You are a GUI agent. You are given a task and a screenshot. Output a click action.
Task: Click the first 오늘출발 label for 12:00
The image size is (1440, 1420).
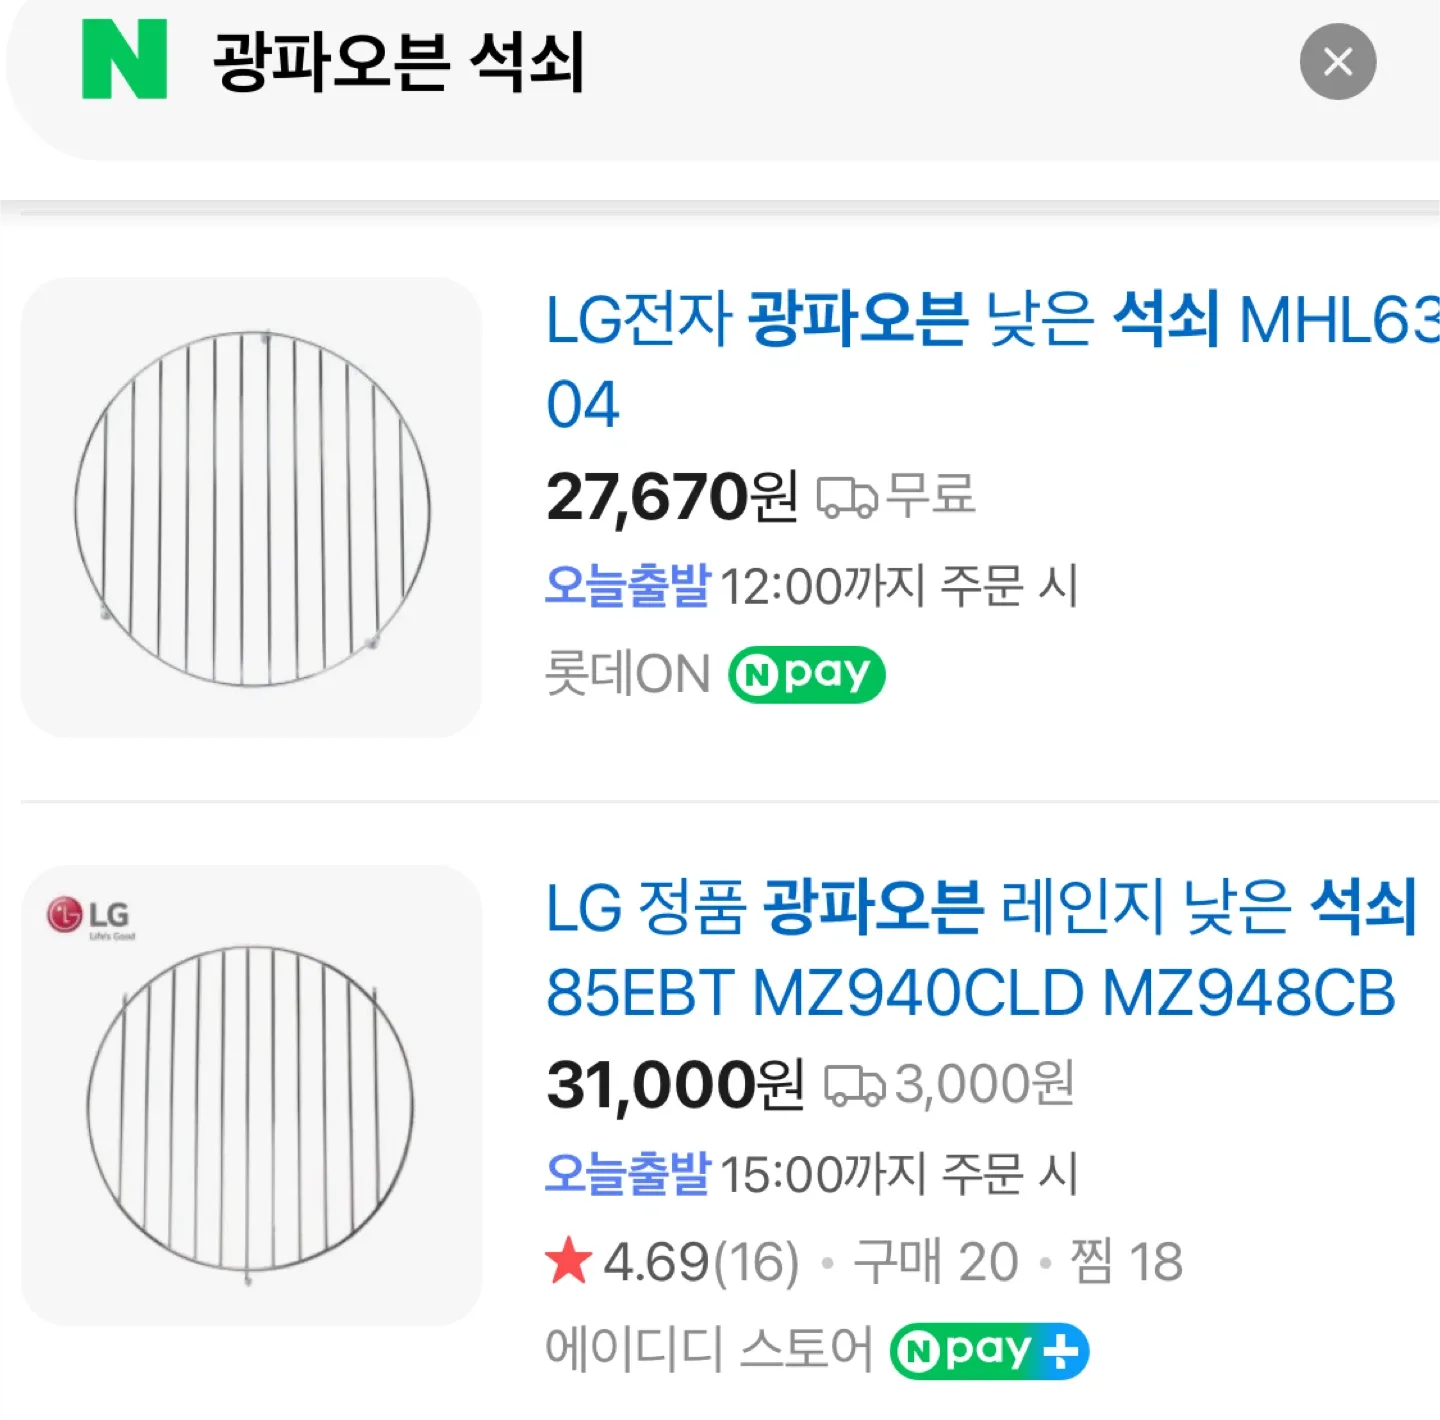point(627,585)
